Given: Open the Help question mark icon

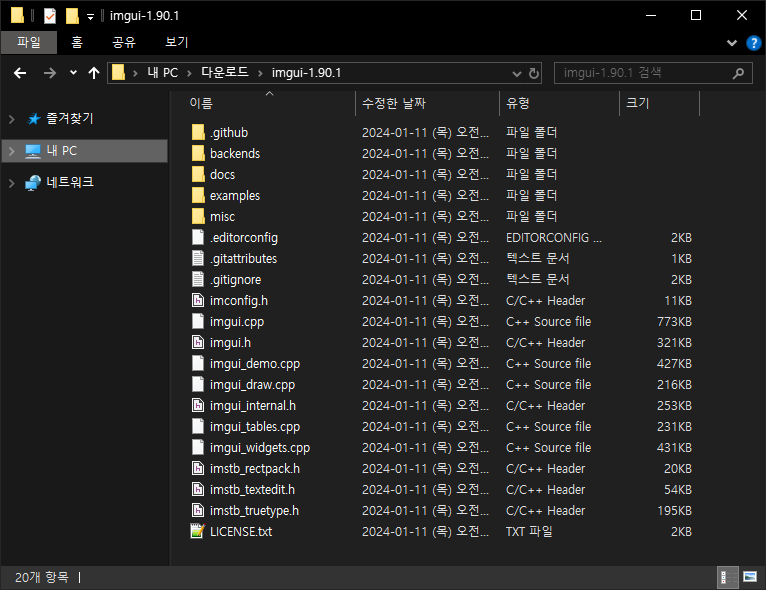Looking at the screenshot, I should click(754, 43).
